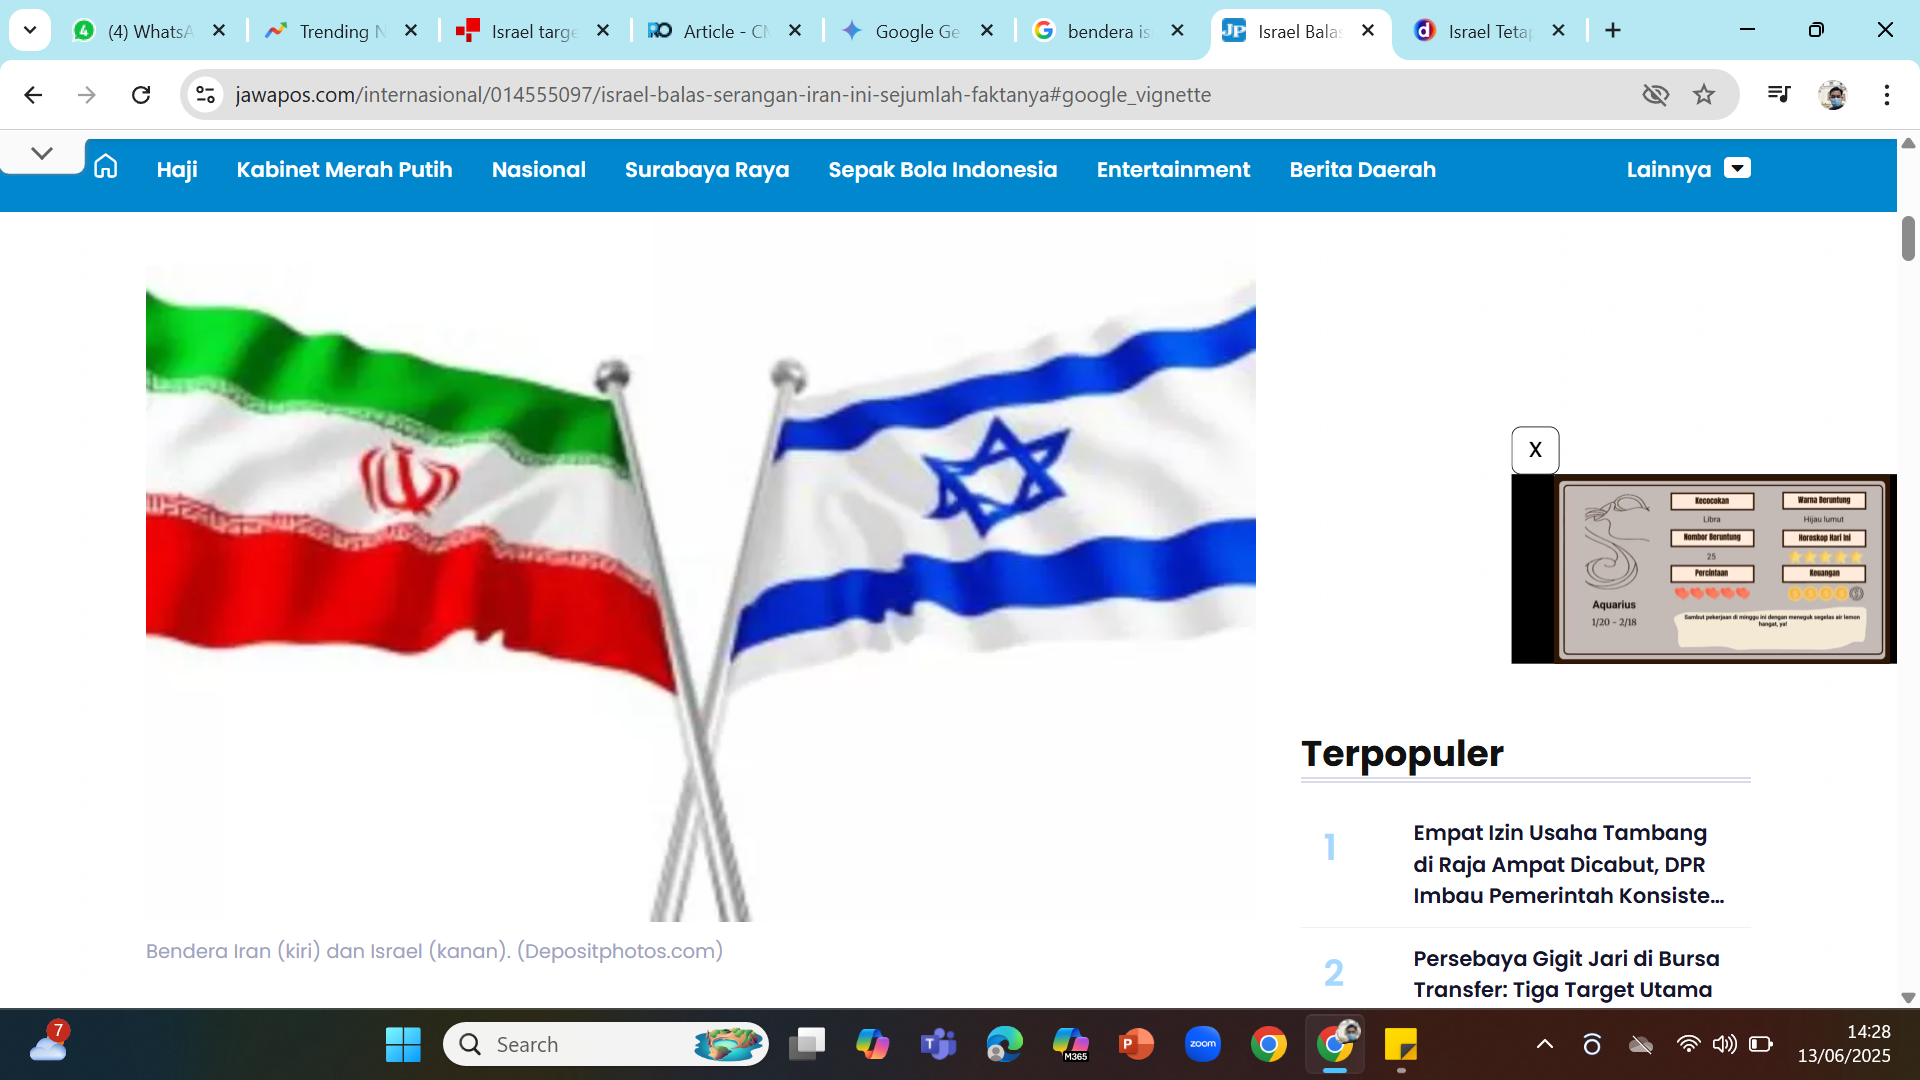Open battery status in tray
Screen dimensions: 1920x1080
click(x=1760, y=1045)
